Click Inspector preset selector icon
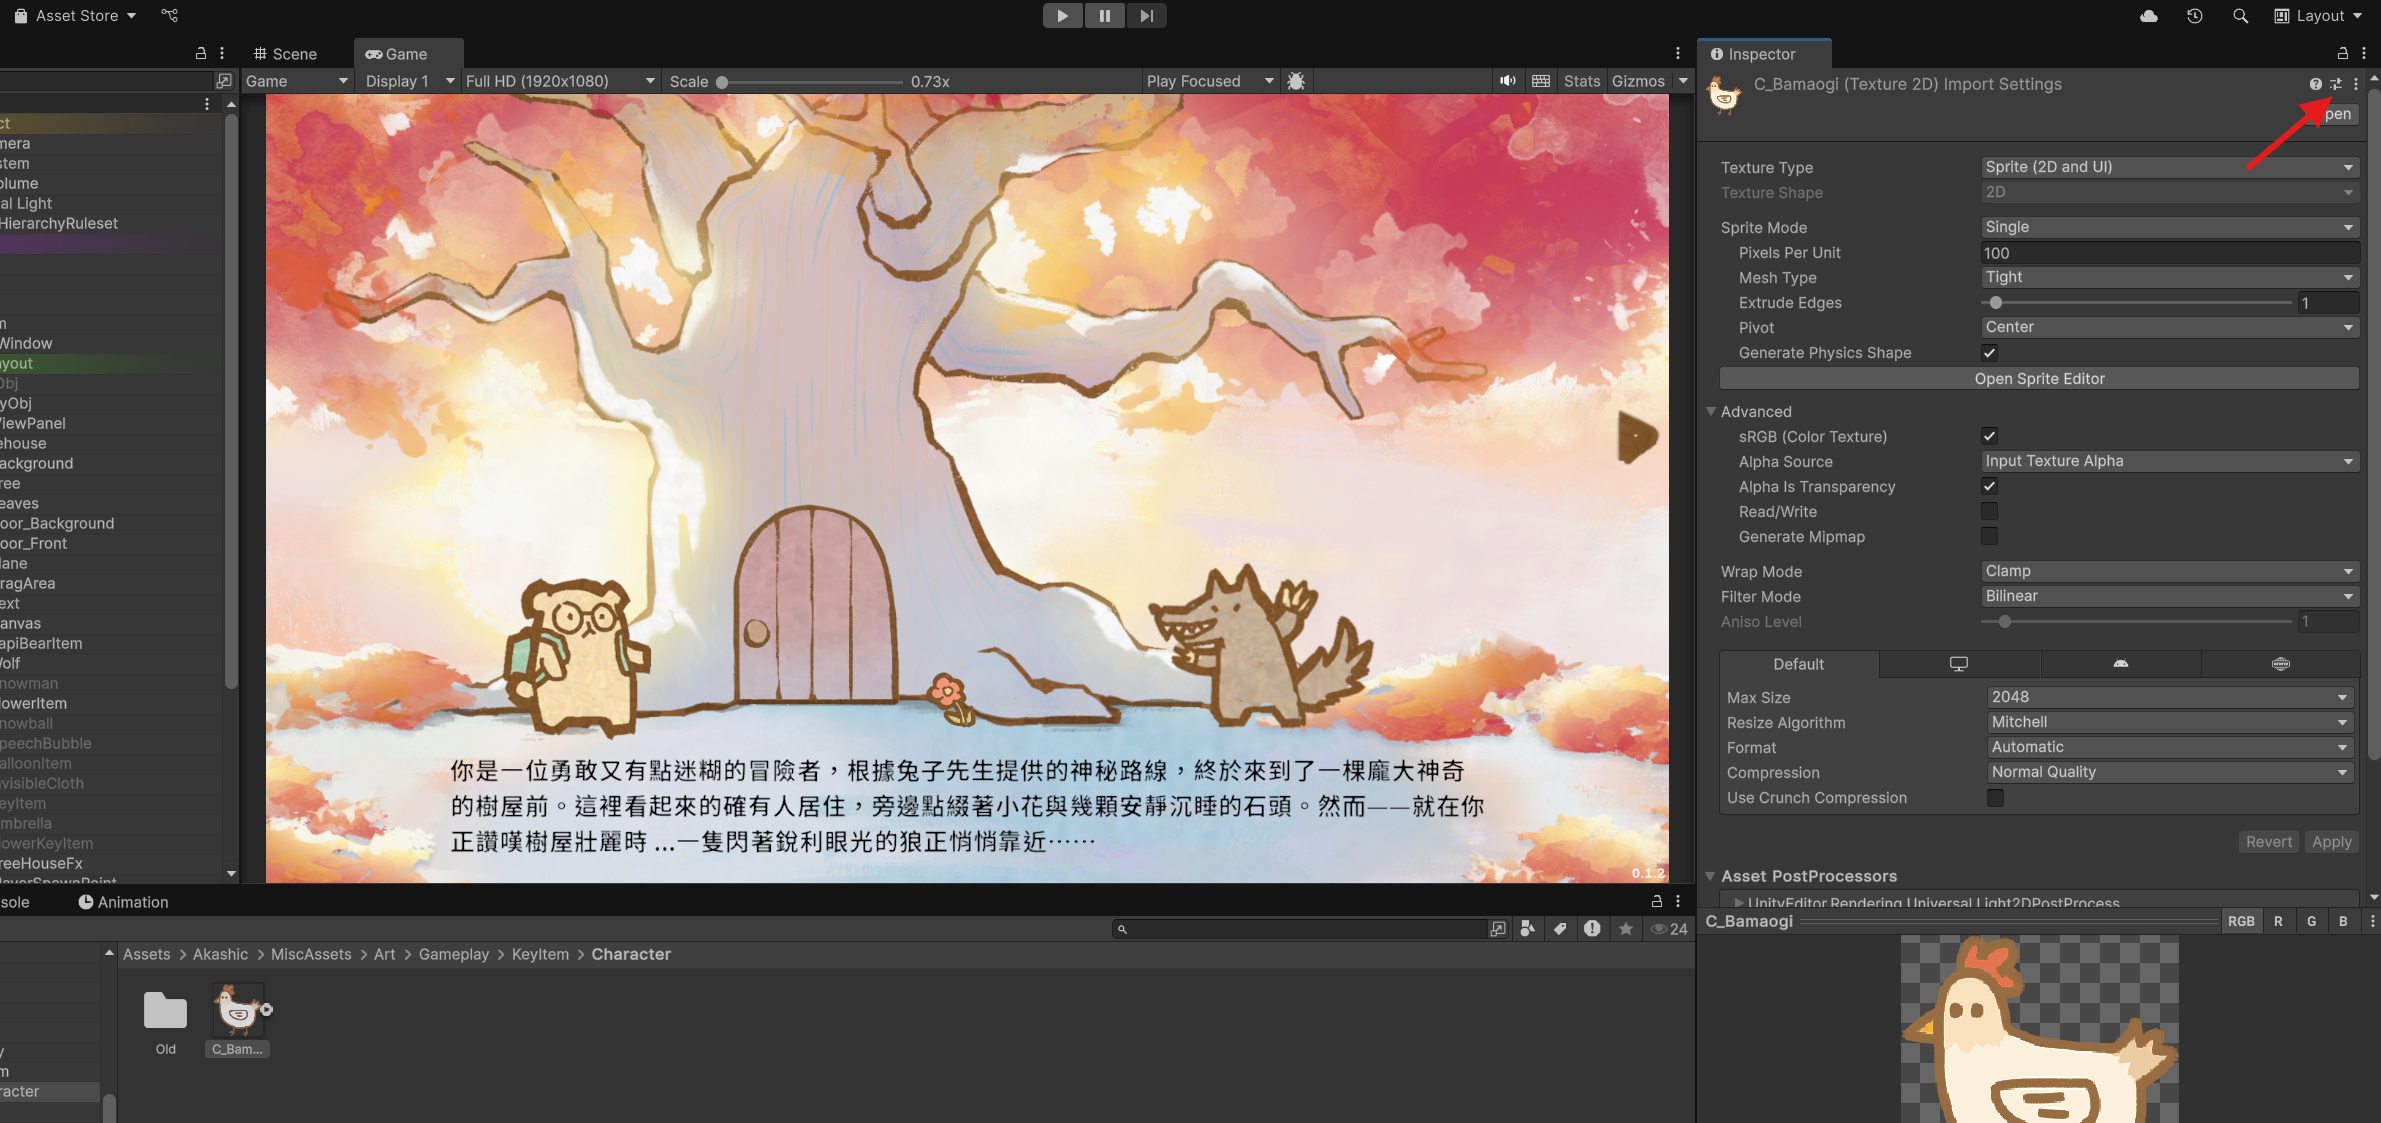Image resolution: width=2381 pixels, height=1123 pixels. (x=2336, y=84)
